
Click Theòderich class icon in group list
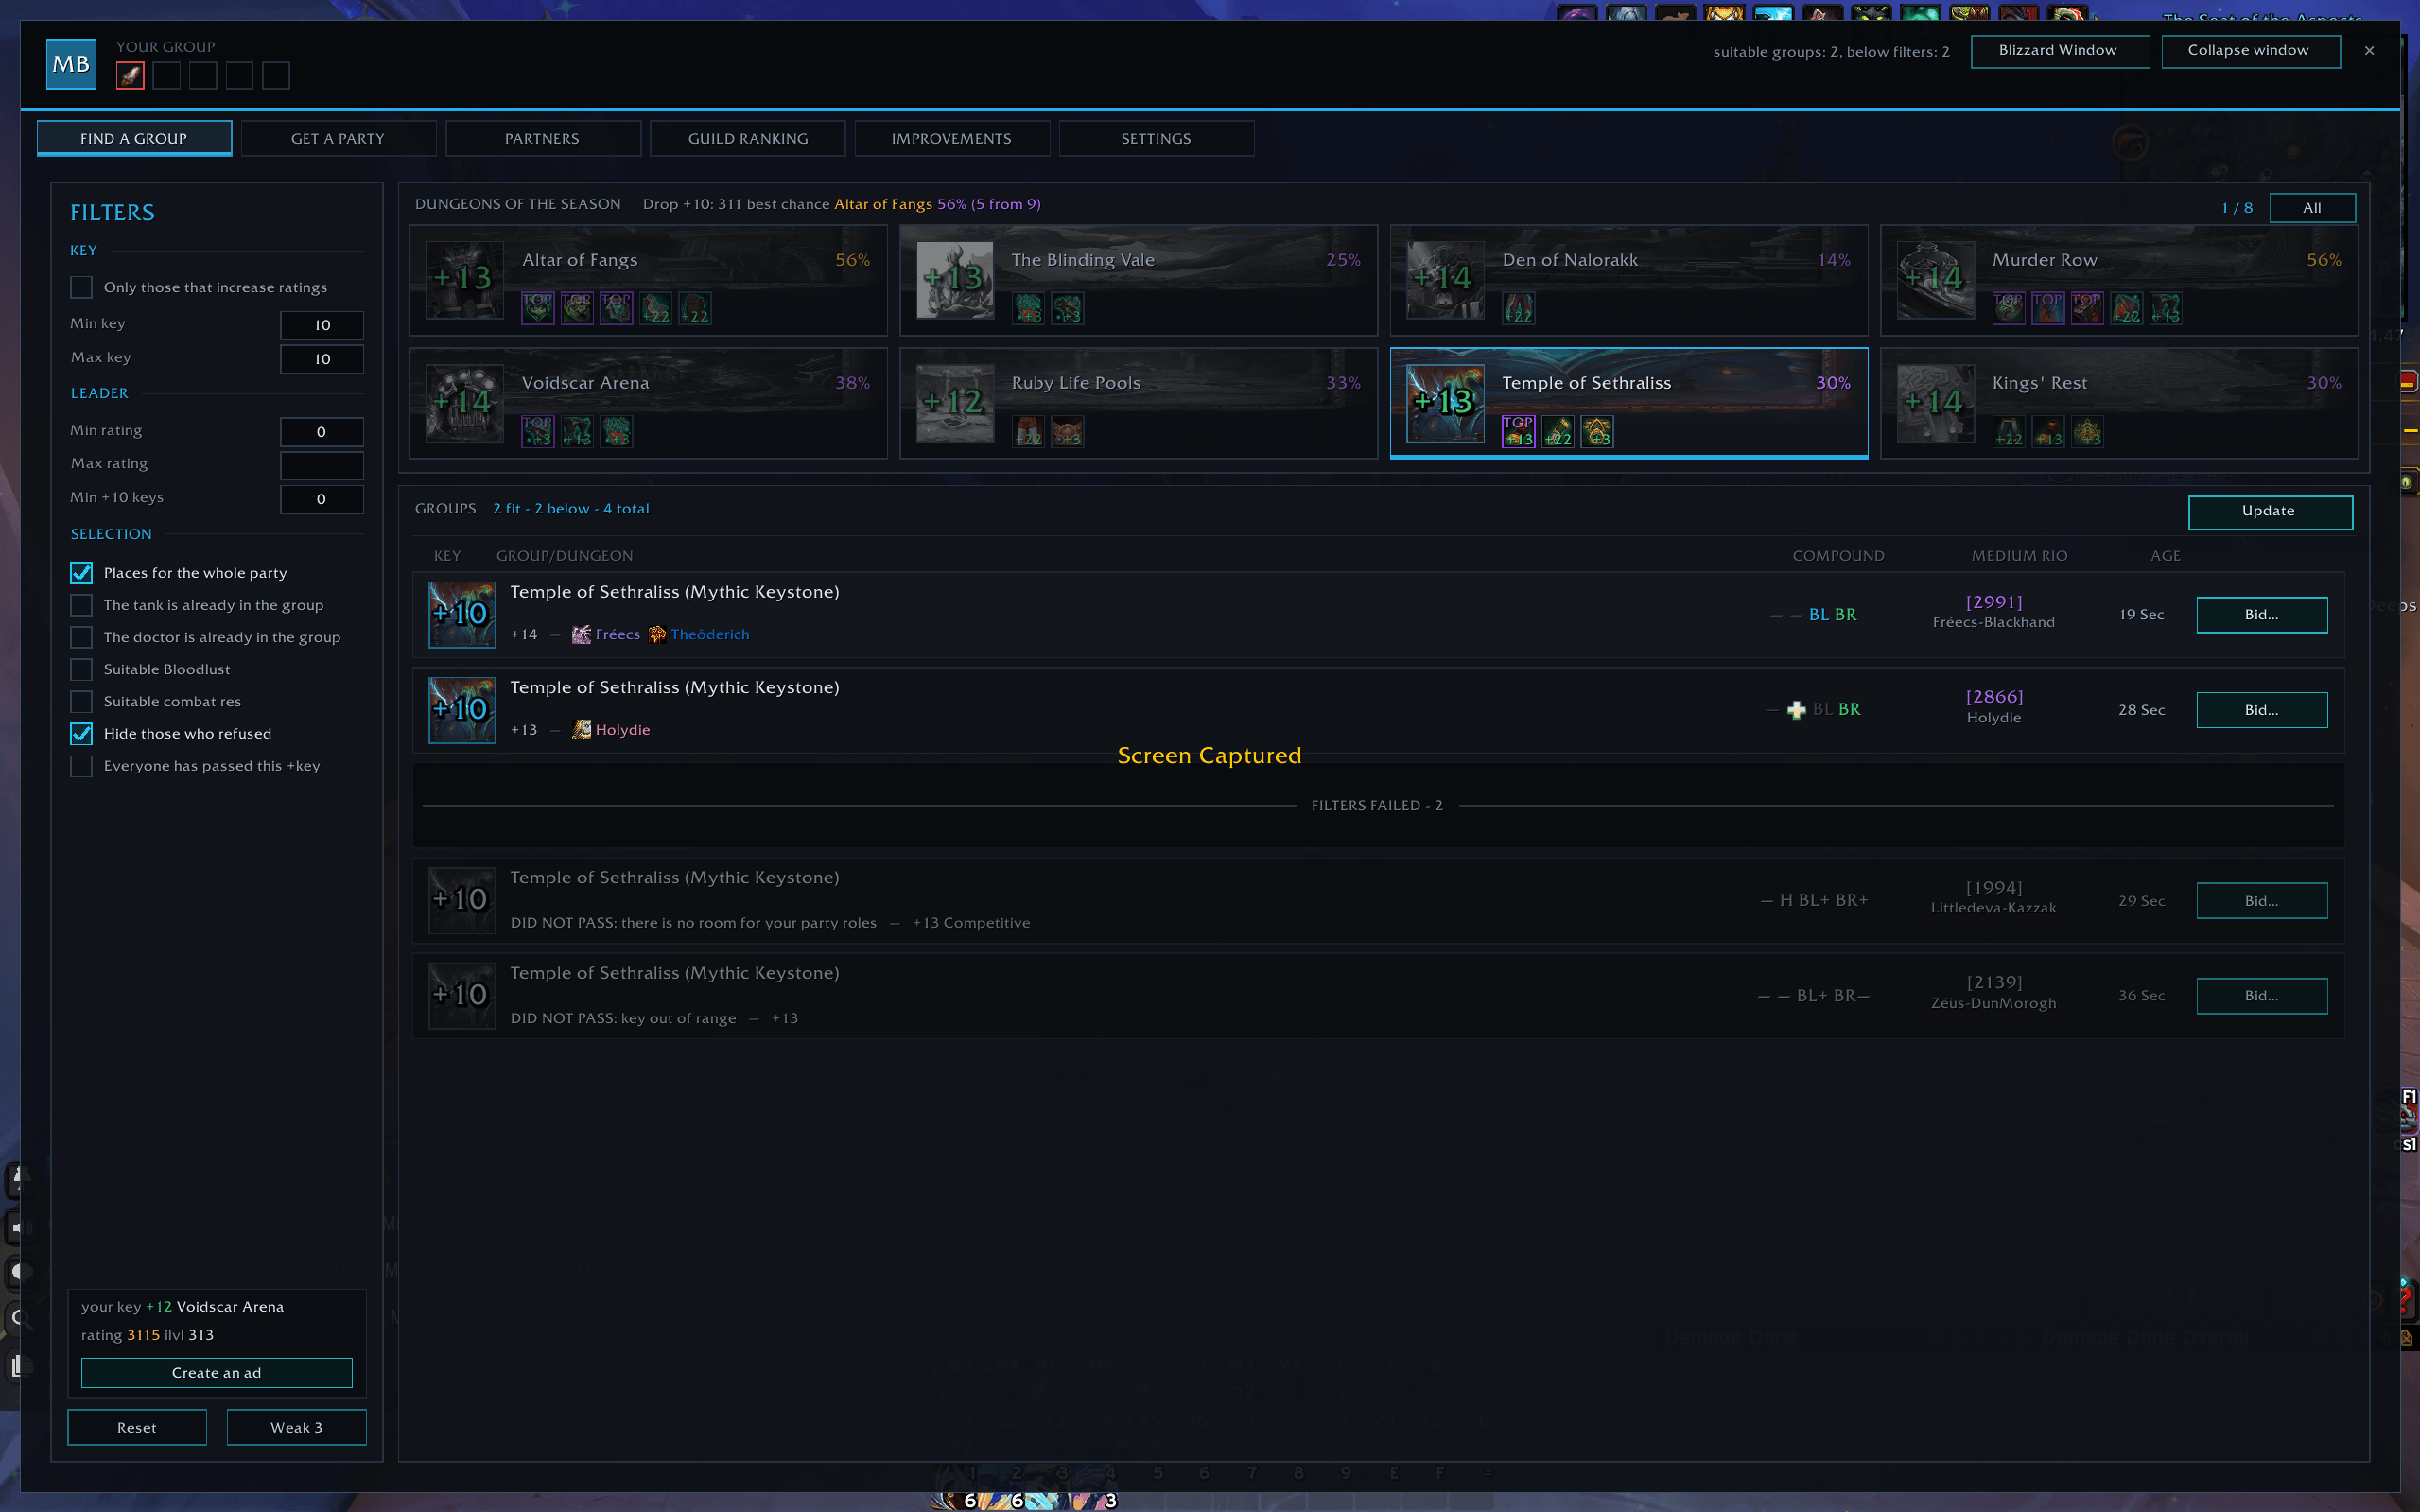click(657, 634)
